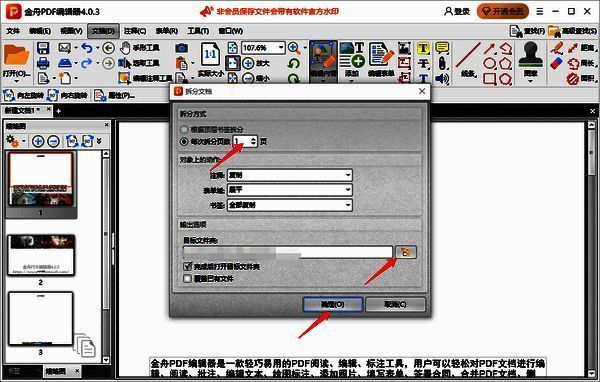Open the 107.6% zoom level dropdown
Image resolution: width=600 pixels, height=382 pixels.
[281, 48]
